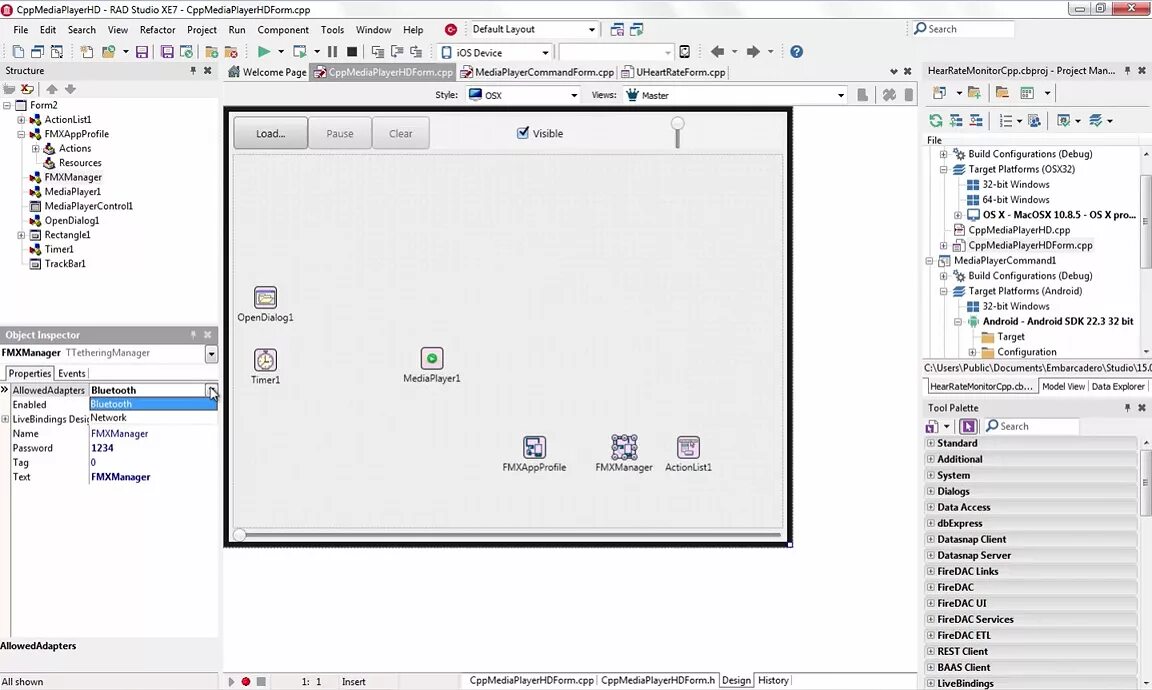Screen dimensions: 1152x690
Task: Click the Save floppy disk toolbar icon
Action: (x=142, y=51)
